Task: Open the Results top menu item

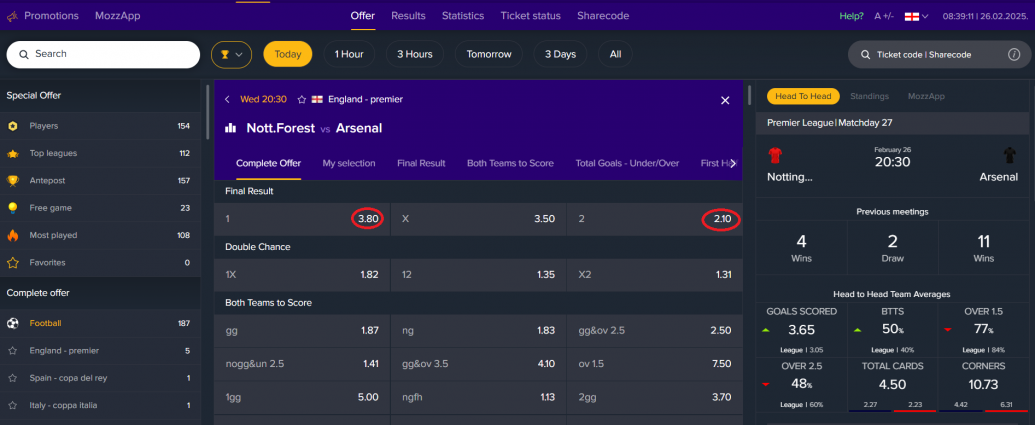Action: [408, 16]
